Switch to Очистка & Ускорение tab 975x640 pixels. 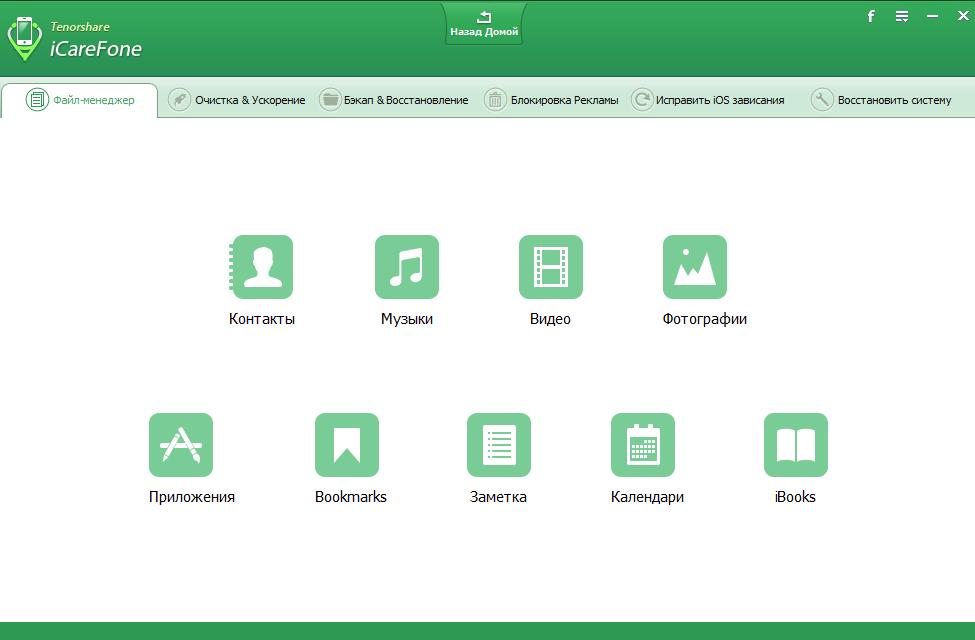pyautogui.click(x=237, y=100)
